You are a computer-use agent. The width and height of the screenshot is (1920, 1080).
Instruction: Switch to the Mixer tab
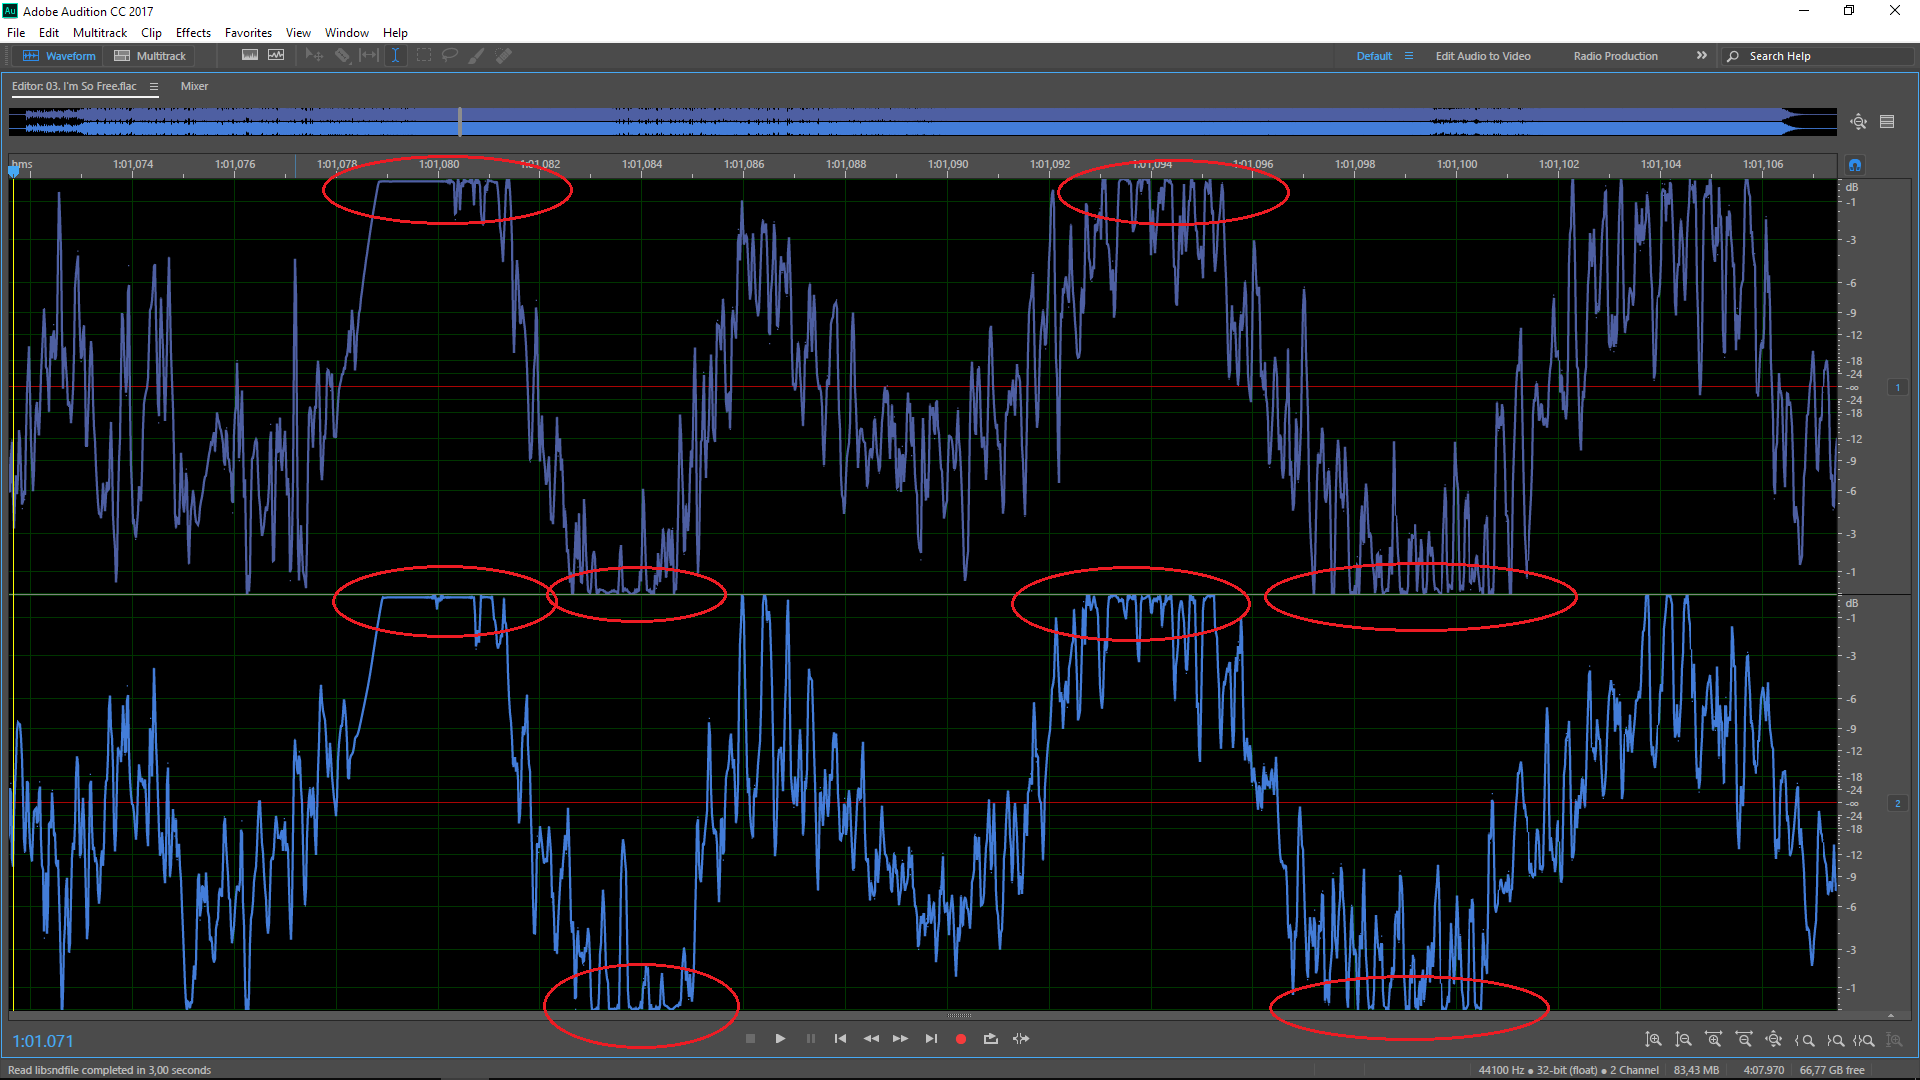(x=194, y=87)
